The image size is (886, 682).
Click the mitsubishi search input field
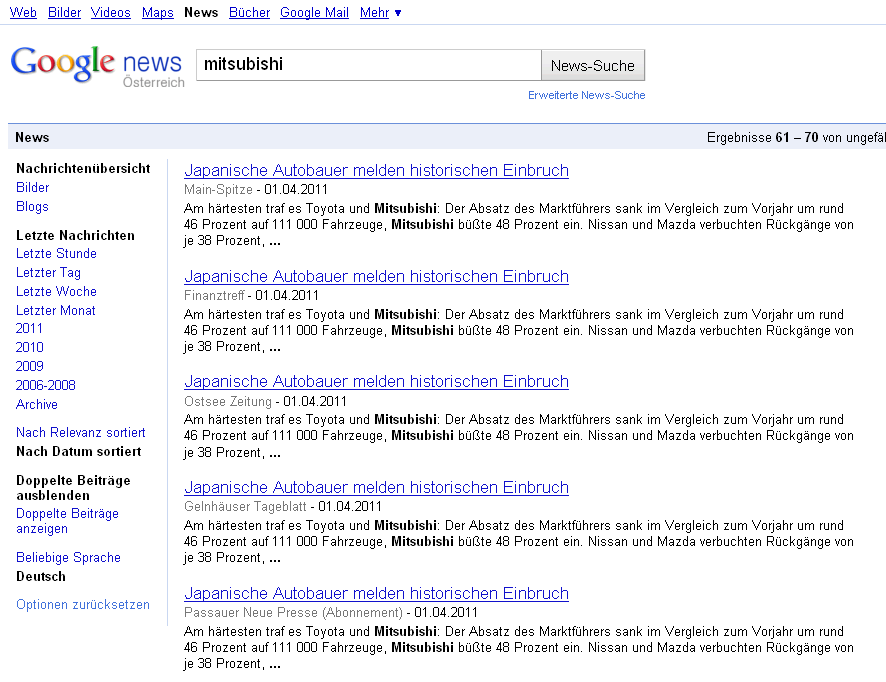tap(368, 65)
